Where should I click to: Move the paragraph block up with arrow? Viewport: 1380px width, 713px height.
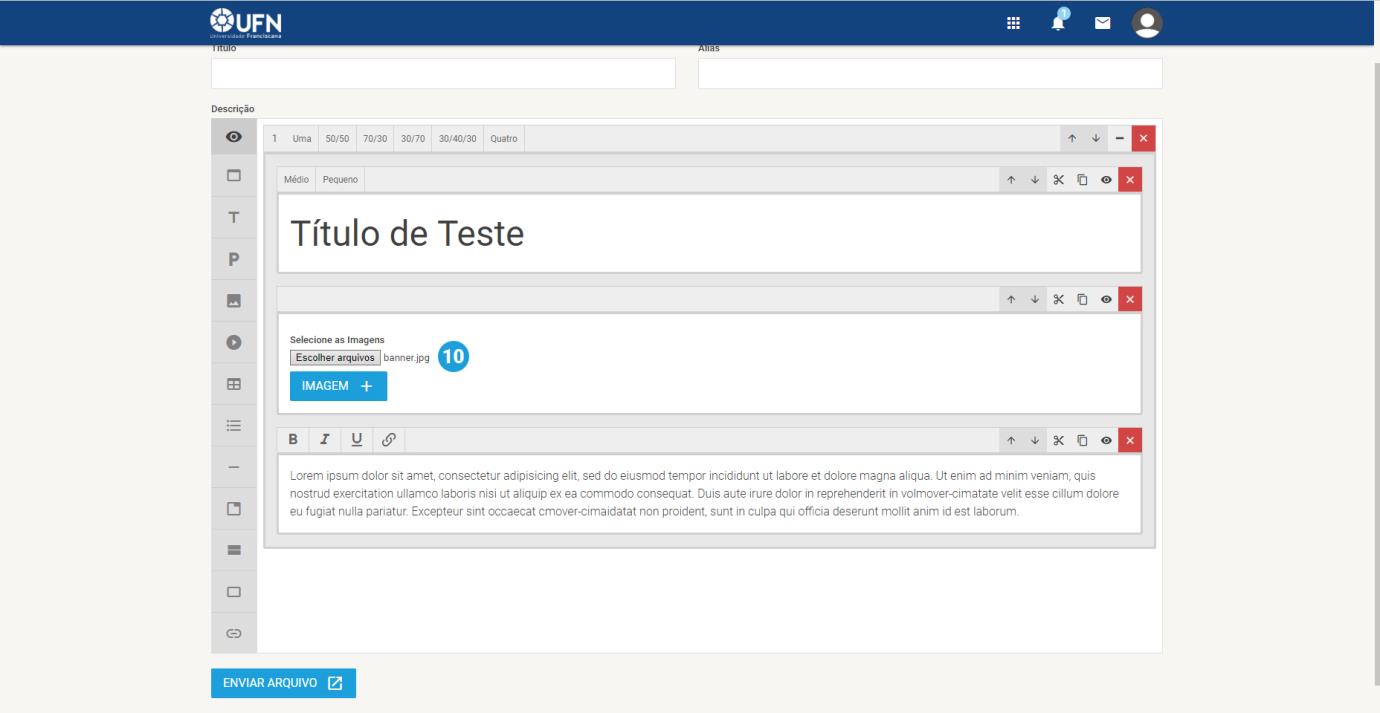click(1010, 440)
